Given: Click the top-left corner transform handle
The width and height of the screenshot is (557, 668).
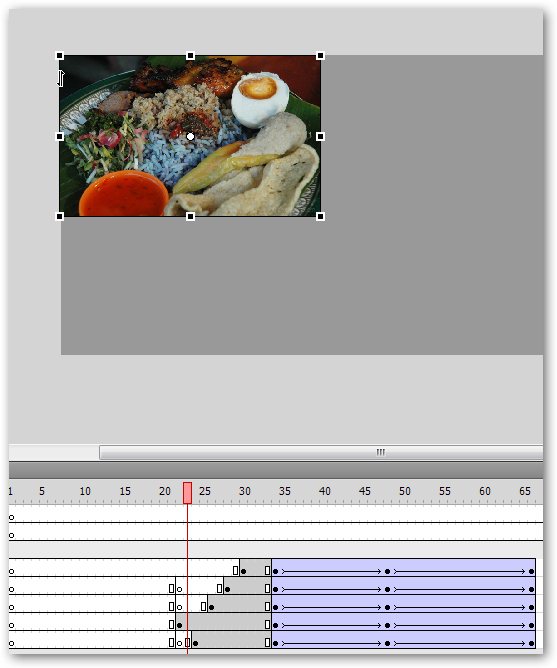Looking at the screenshot, I should click(x=60, y=56).
